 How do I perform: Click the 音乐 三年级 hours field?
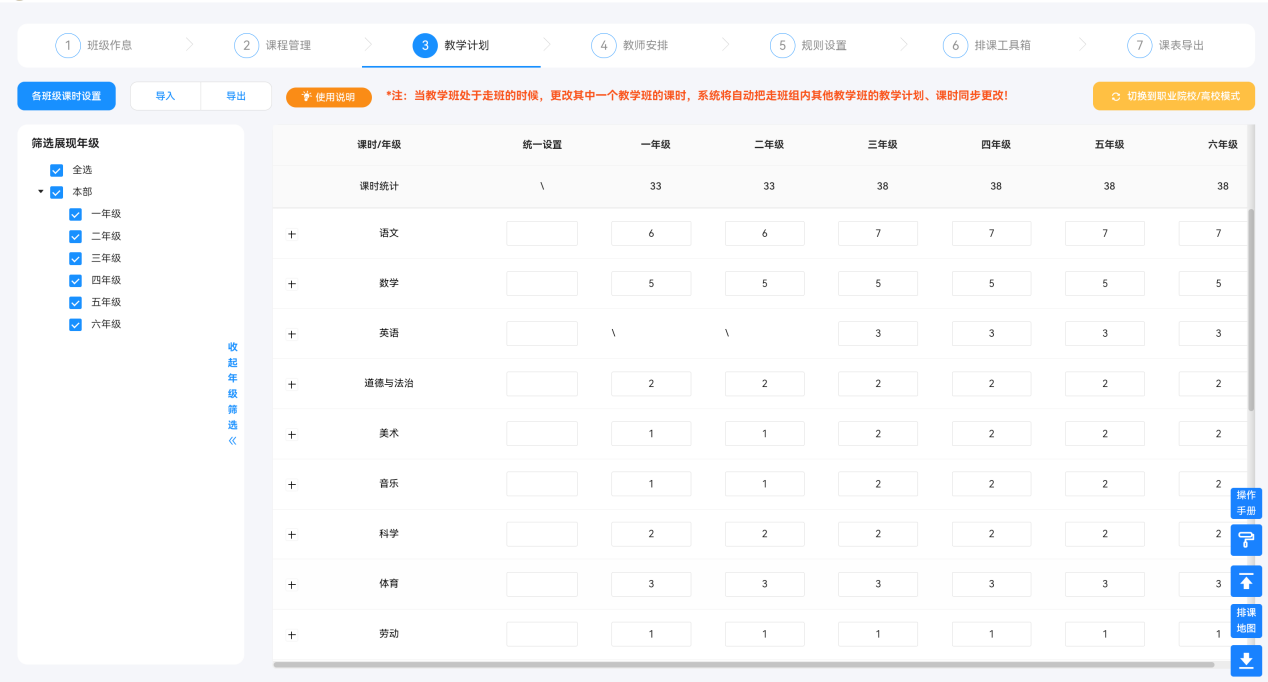click(x=878, y=483)
